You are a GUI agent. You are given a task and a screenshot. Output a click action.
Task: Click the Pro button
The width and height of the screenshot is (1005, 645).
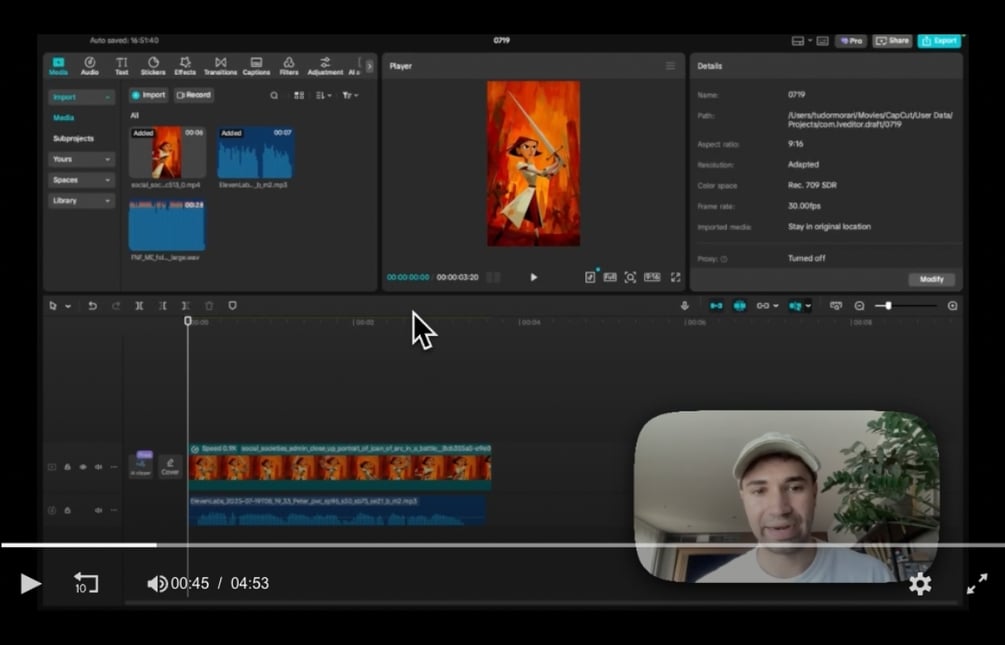tap(851, 41)
